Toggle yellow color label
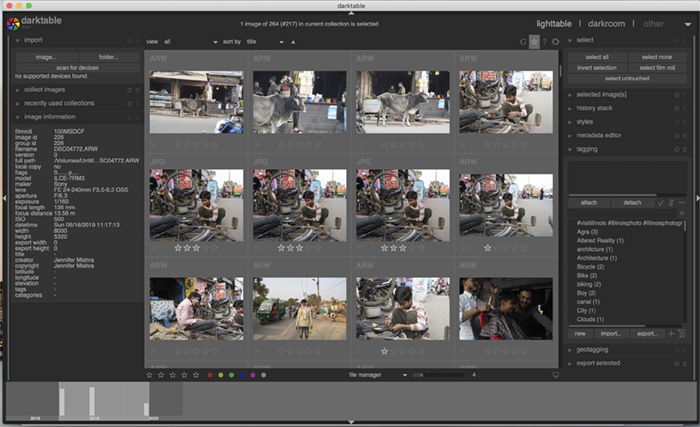The image size is (700, 427). pyautogui.click(x=221, y=375)
